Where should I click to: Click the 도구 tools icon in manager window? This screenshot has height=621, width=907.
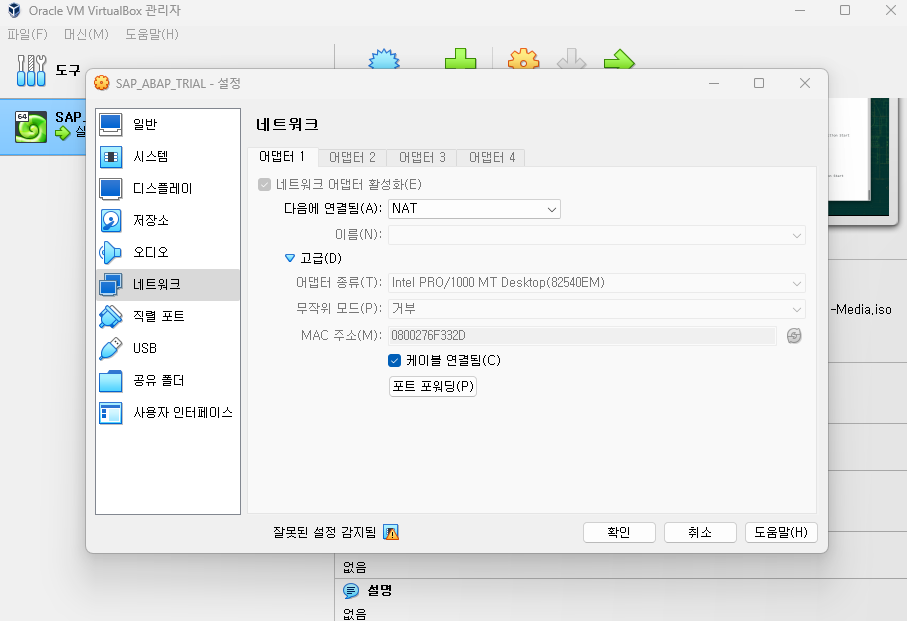pos(31,71)
